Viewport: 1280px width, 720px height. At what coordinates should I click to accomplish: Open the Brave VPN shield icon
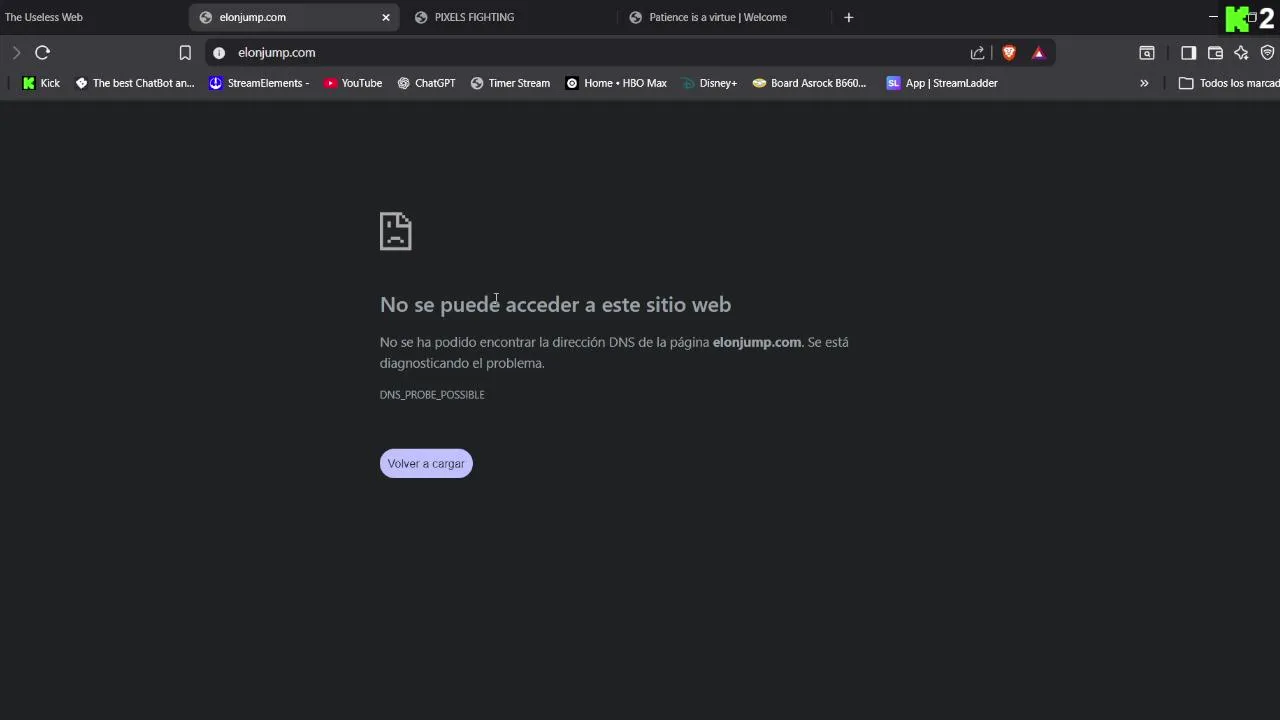[x=1267, y=53]
